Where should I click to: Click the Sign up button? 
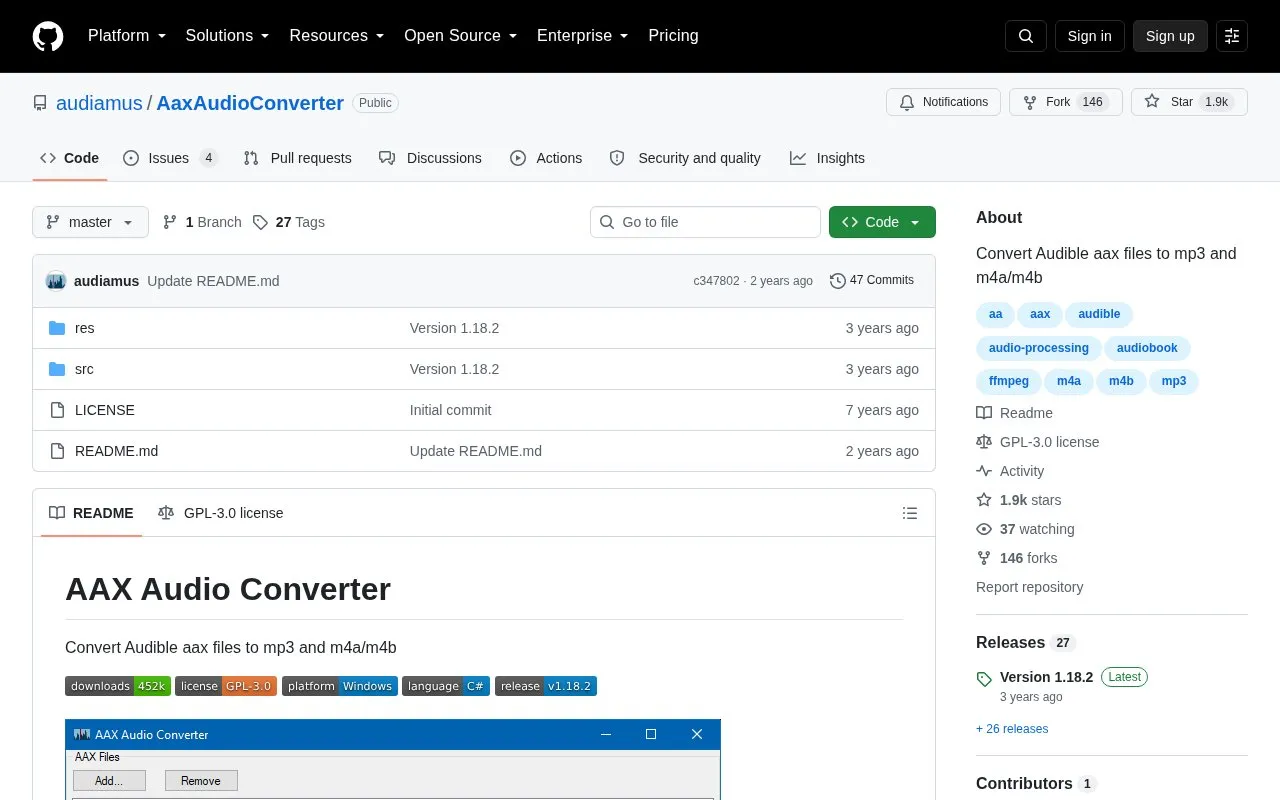point(1170,36)
